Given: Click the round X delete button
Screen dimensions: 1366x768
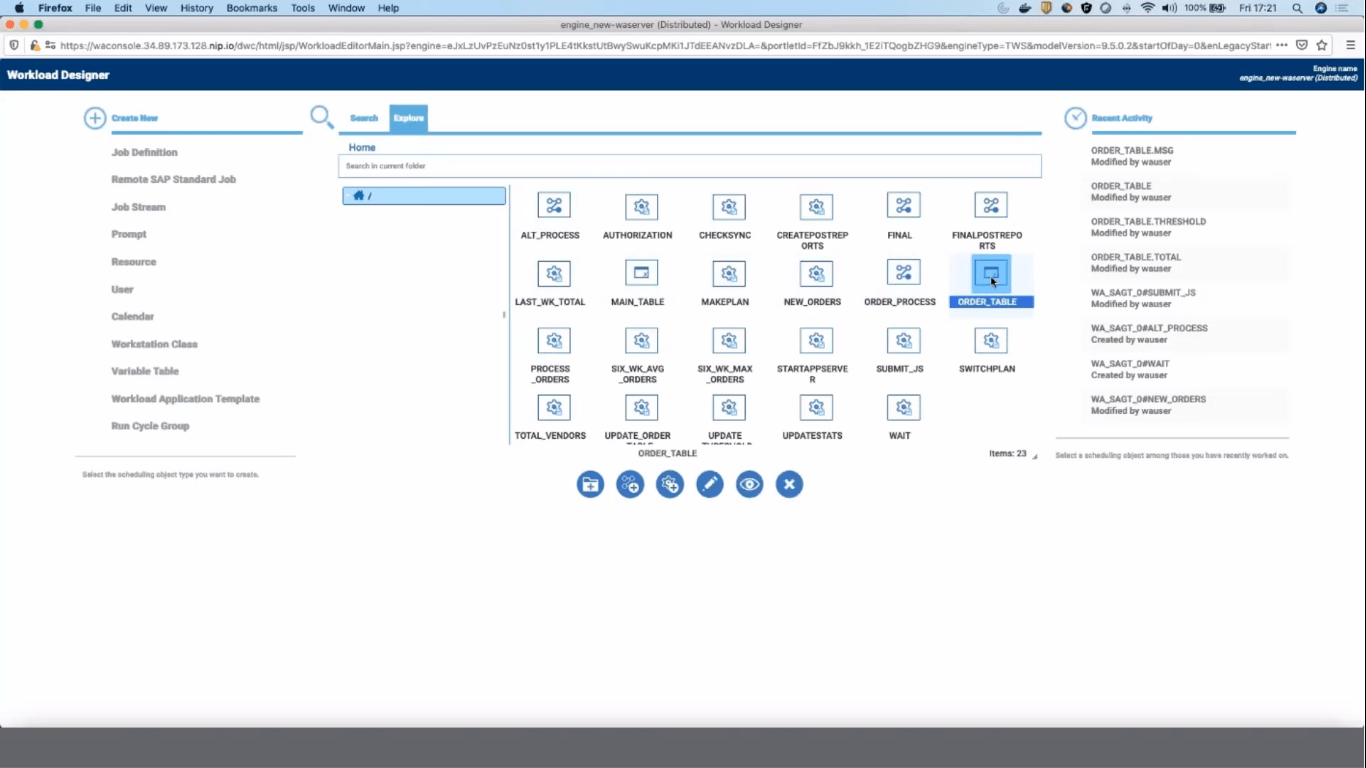Looking at the screenshot, I should pyautogui.click(x=789, y=485).
